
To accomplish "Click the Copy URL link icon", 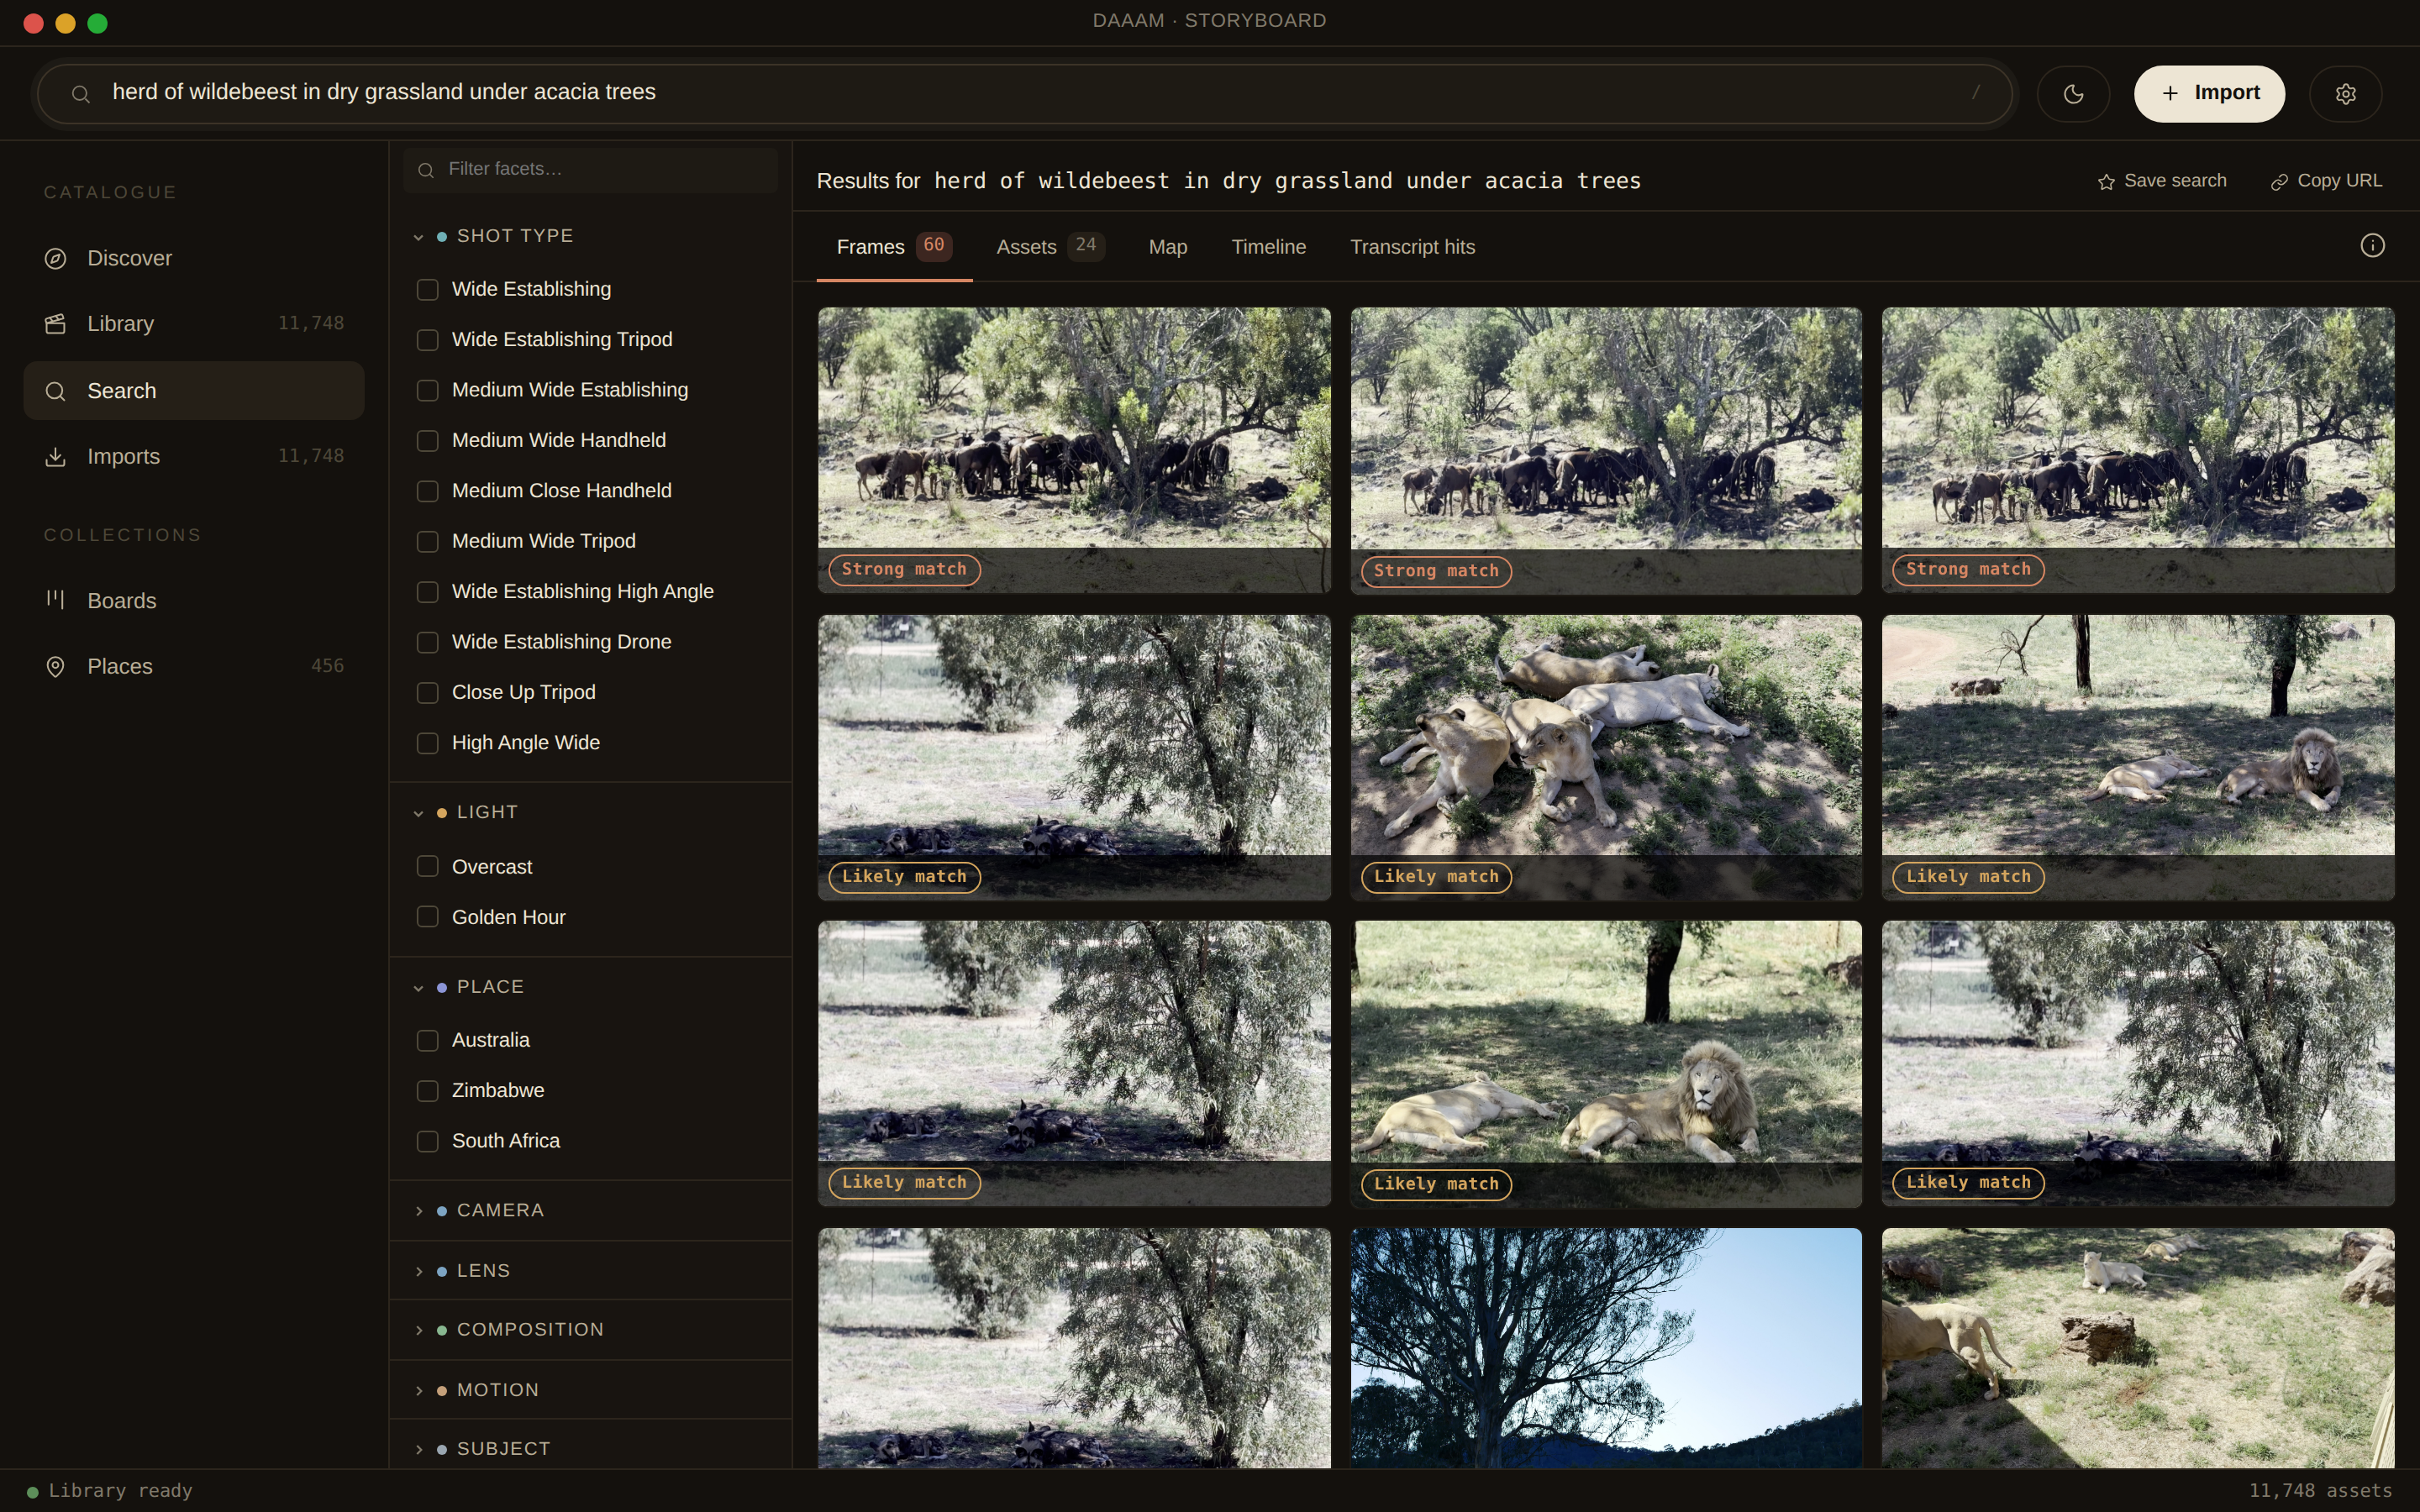I will 2279,182.
